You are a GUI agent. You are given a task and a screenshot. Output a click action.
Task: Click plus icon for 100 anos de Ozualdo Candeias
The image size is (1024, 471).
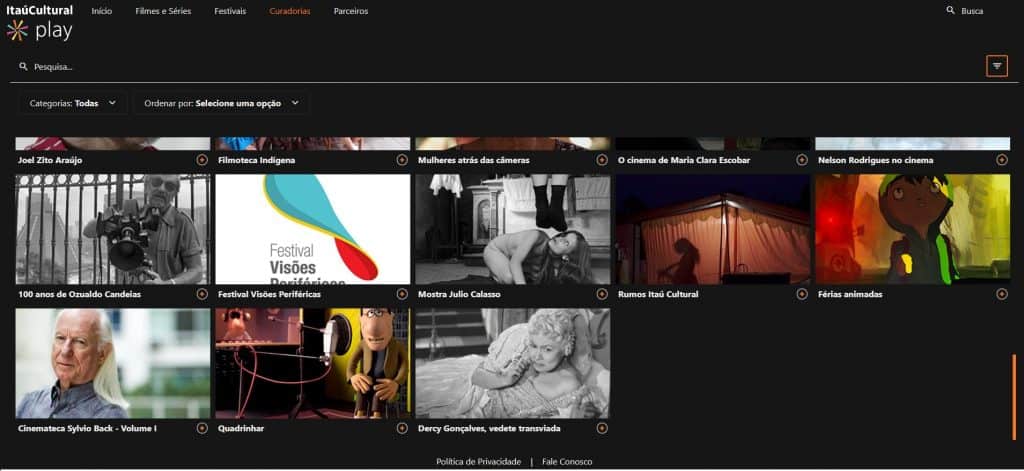202,294
